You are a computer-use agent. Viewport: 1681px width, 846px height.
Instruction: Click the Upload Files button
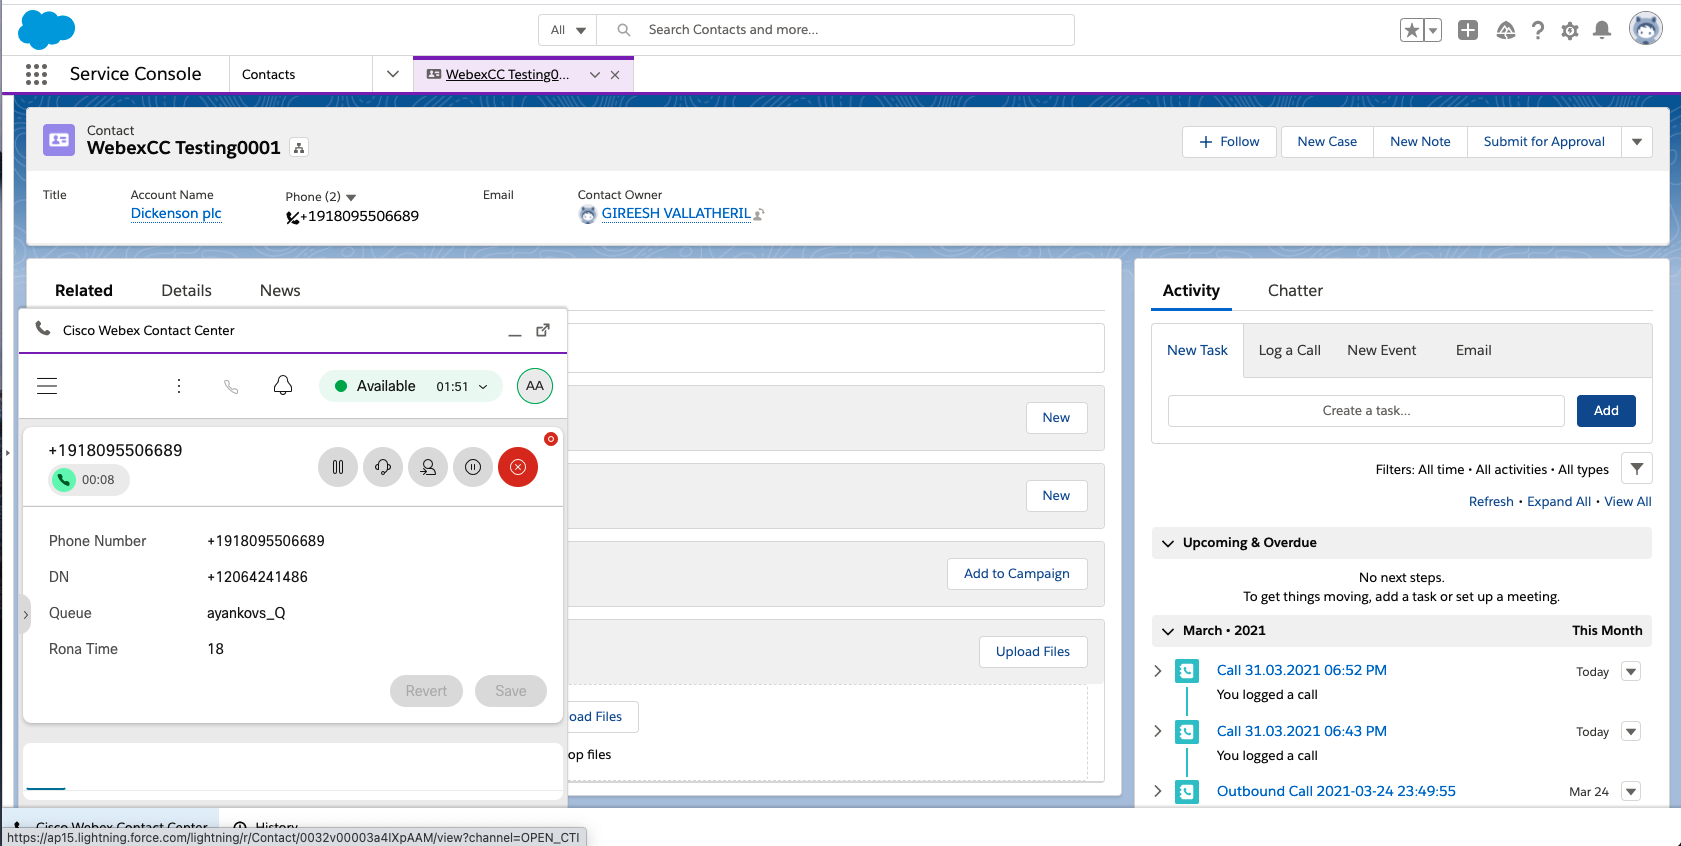1033,652
